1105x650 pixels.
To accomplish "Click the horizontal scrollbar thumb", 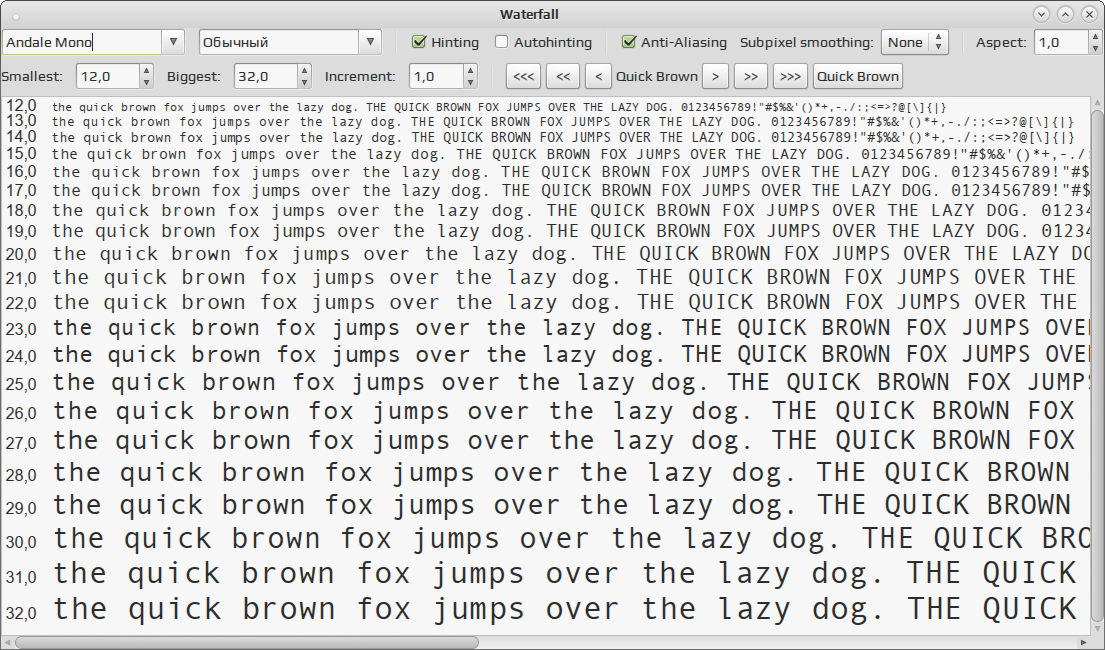I will [x=247, y=643].
